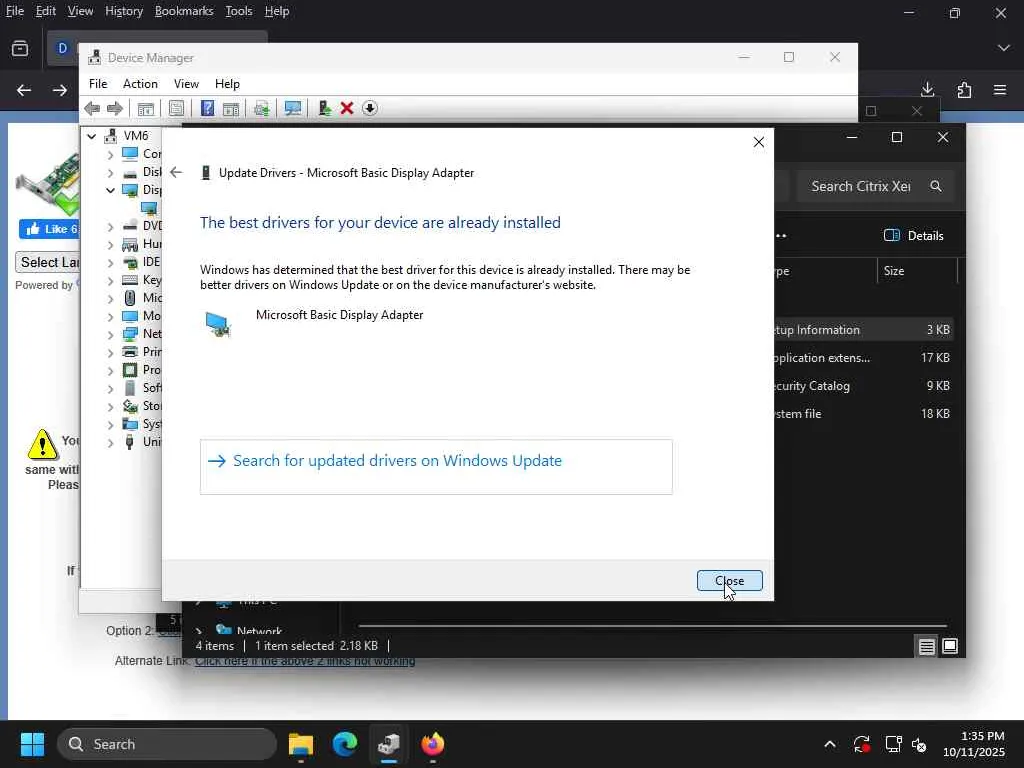Search for updated drivers on Windows Update
The width and height of the screenshot is (1024, 768).
point(436,466)
